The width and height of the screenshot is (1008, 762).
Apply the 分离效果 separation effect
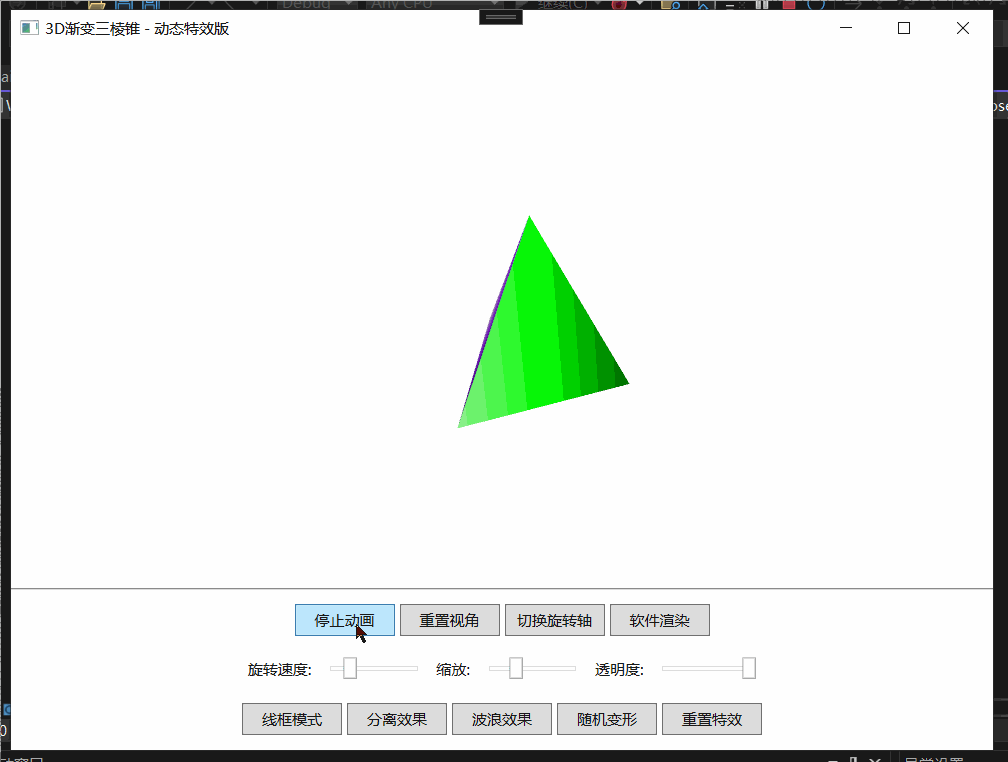tap(397, 719)
